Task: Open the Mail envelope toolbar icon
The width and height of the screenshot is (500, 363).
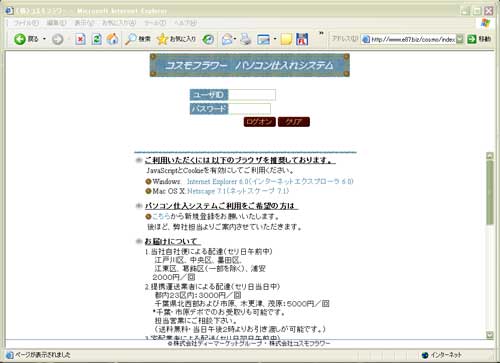Action: click(x=227, y=39)
